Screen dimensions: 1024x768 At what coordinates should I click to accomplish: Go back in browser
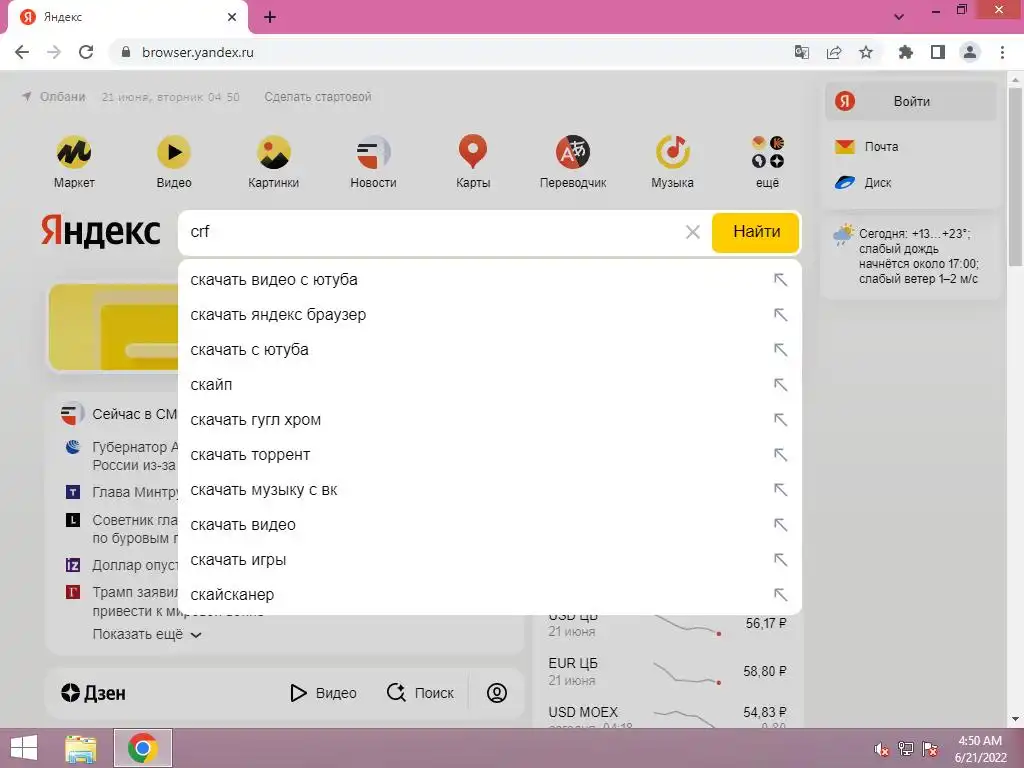(22, 52)
